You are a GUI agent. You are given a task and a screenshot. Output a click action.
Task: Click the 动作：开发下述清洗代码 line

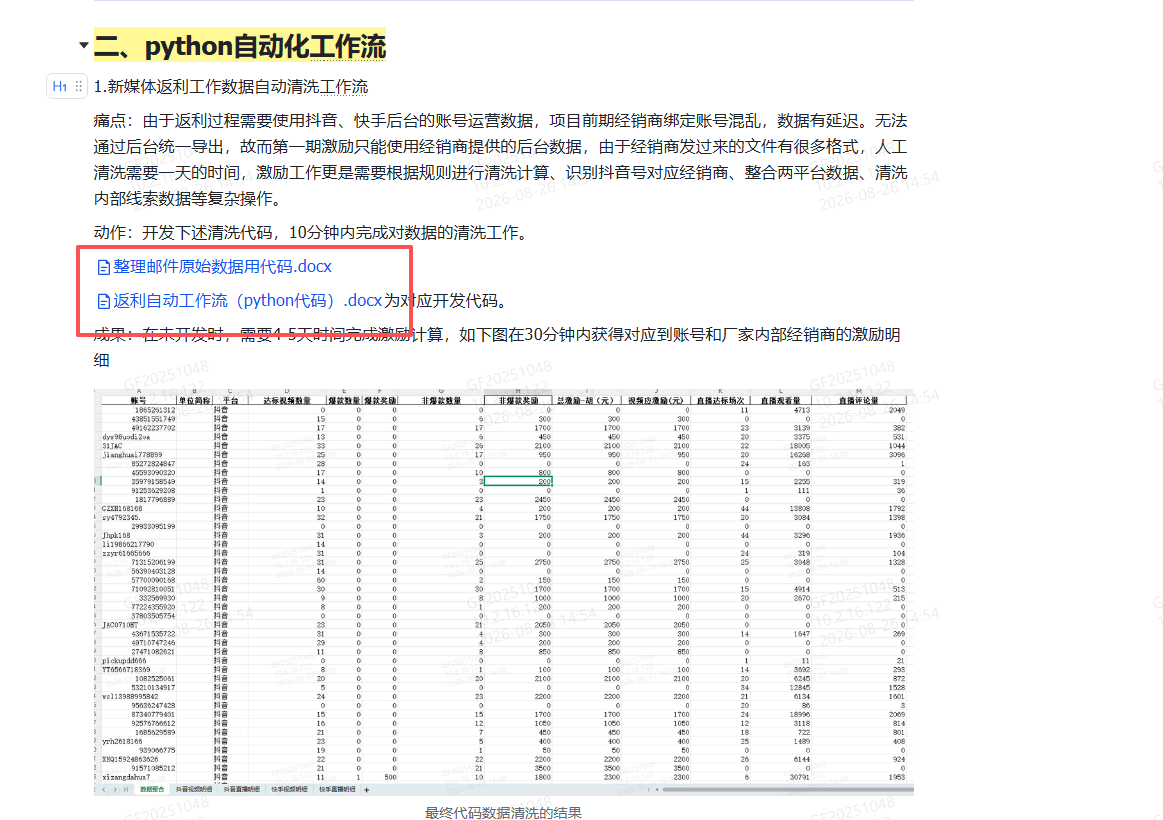tap(312, 232)
